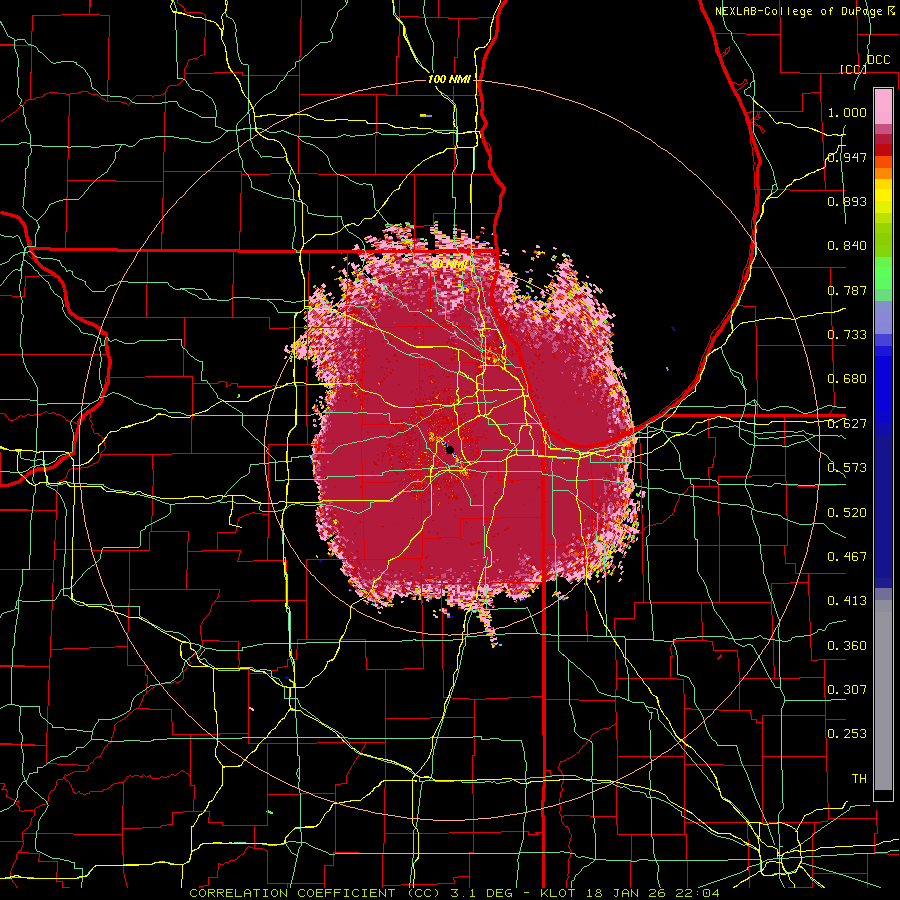The image size is (900, 900).
Task: Click the black KLOT radar site dot
Action: pyautogui.click(x=450, y=449)
